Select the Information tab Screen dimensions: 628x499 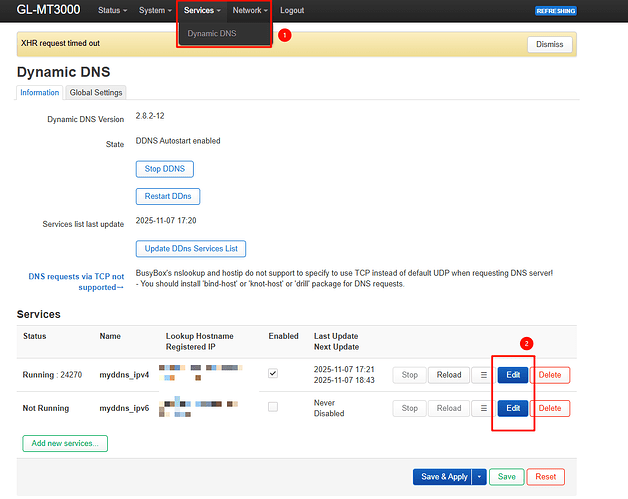[x=40, y=93]
